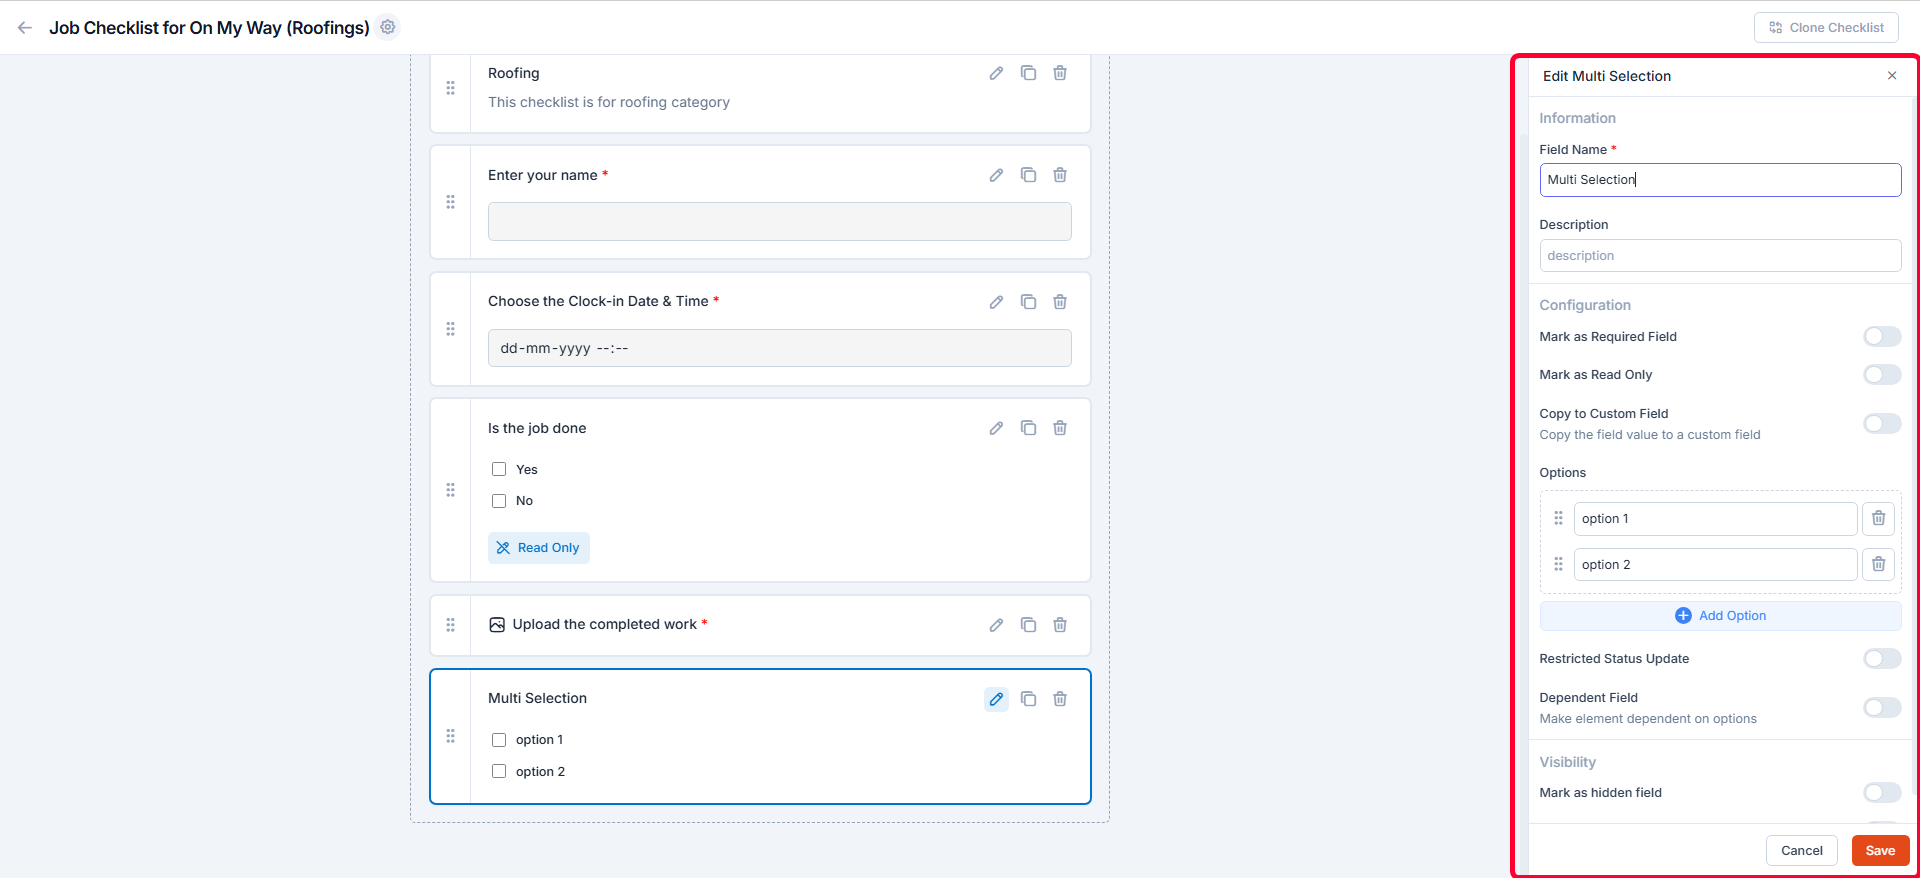Click the Read Only badge

[539, 548]
